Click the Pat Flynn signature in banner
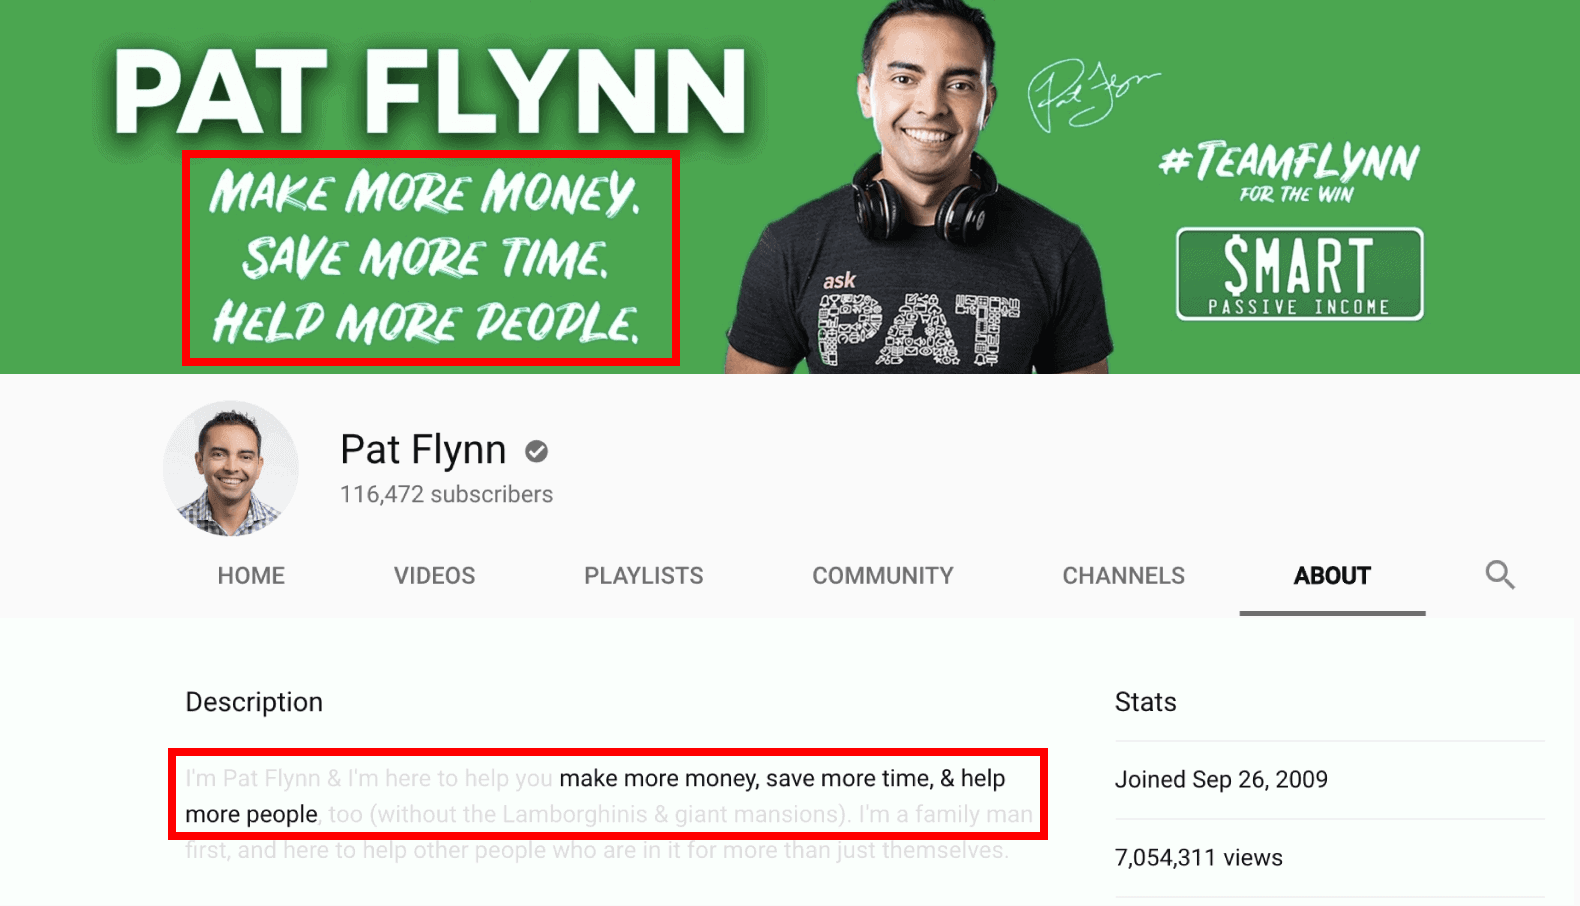The height and width of the screenshot is (906, 1580). 1093,95
